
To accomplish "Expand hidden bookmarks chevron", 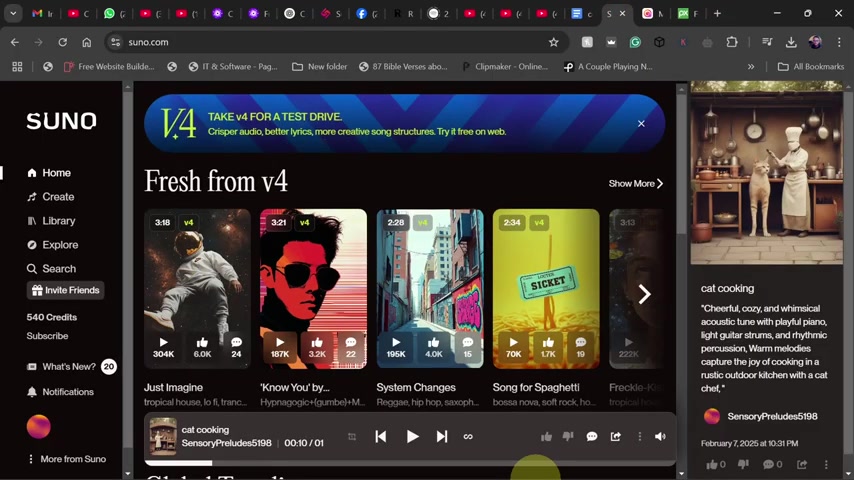I will coord(751,66).
